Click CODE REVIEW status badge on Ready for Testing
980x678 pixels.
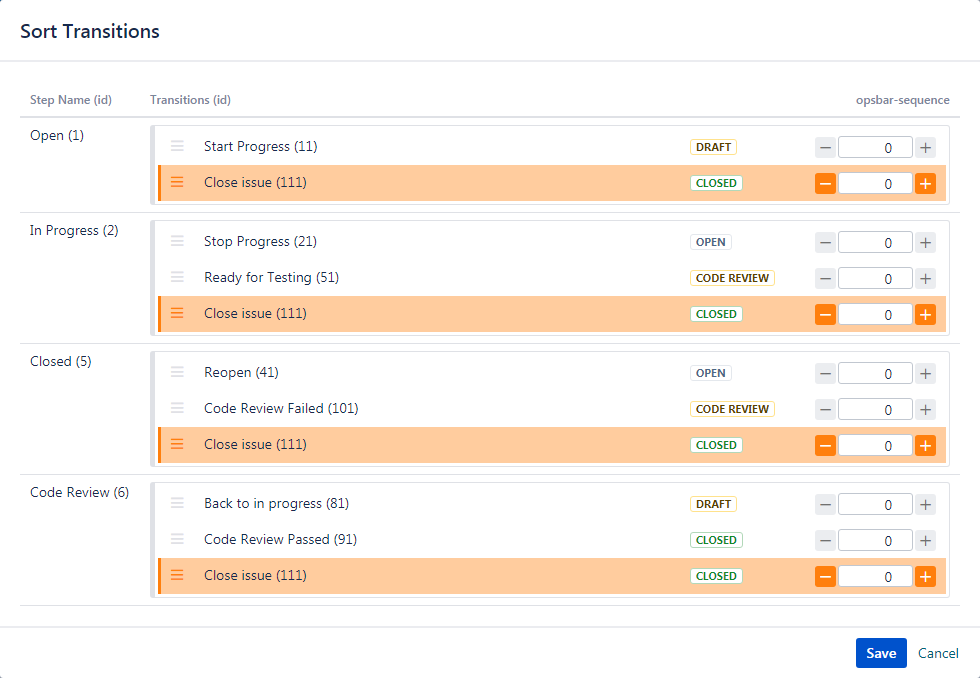click(732, 278)
